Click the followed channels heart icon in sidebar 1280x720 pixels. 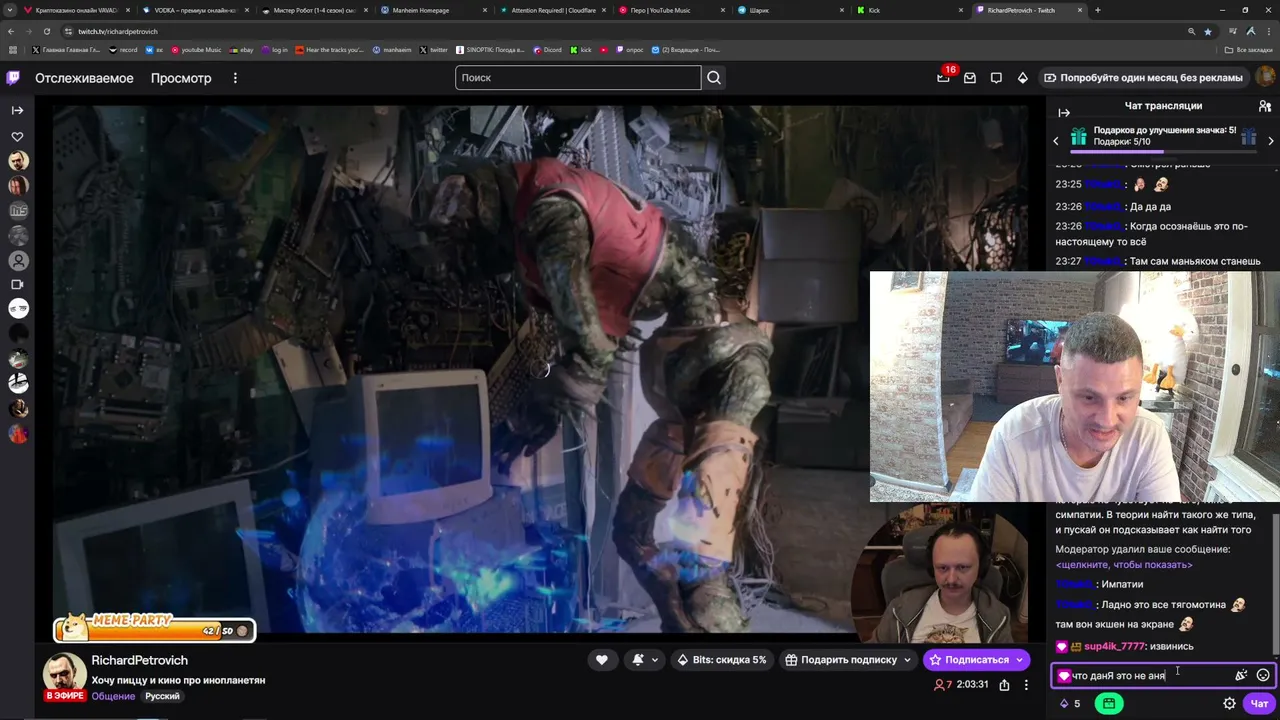[17, 136]
